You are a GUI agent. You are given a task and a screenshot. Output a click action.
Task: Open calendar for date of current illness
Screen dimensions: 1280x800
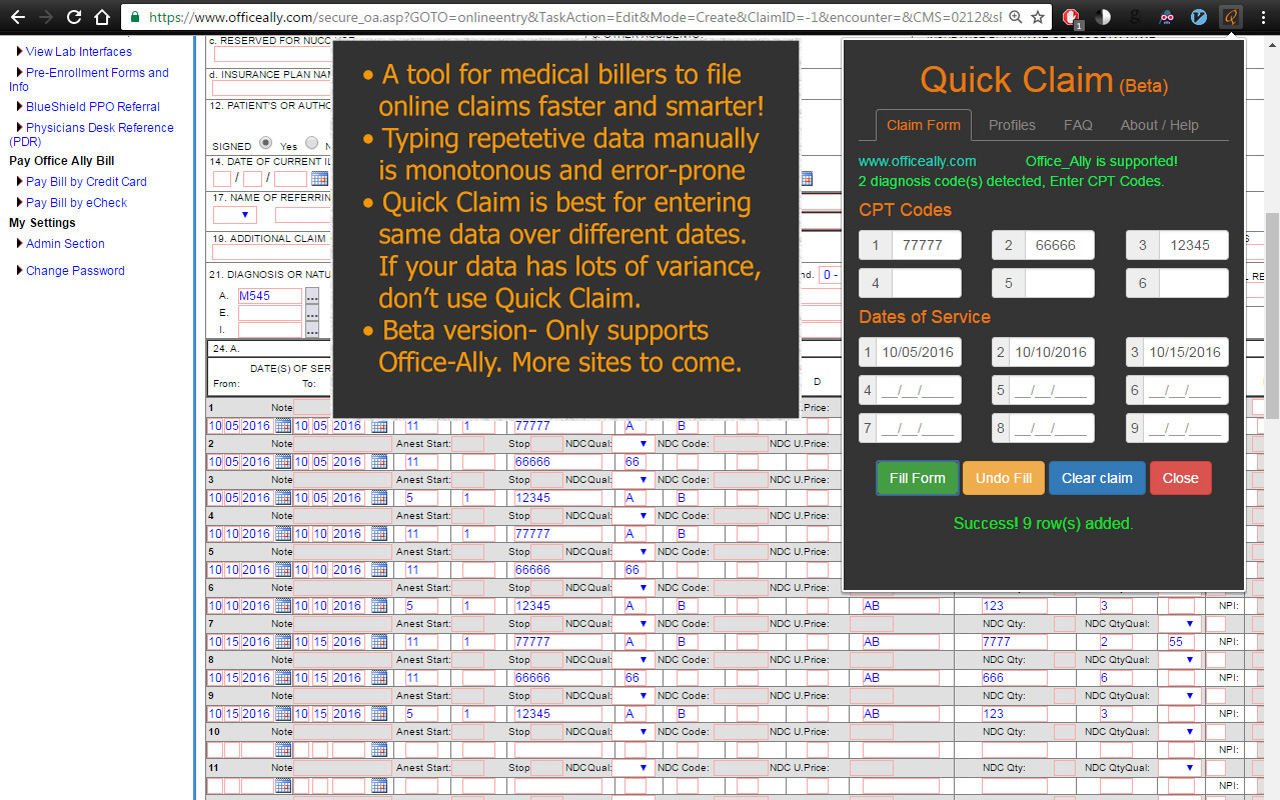click(x=319, y=179)
